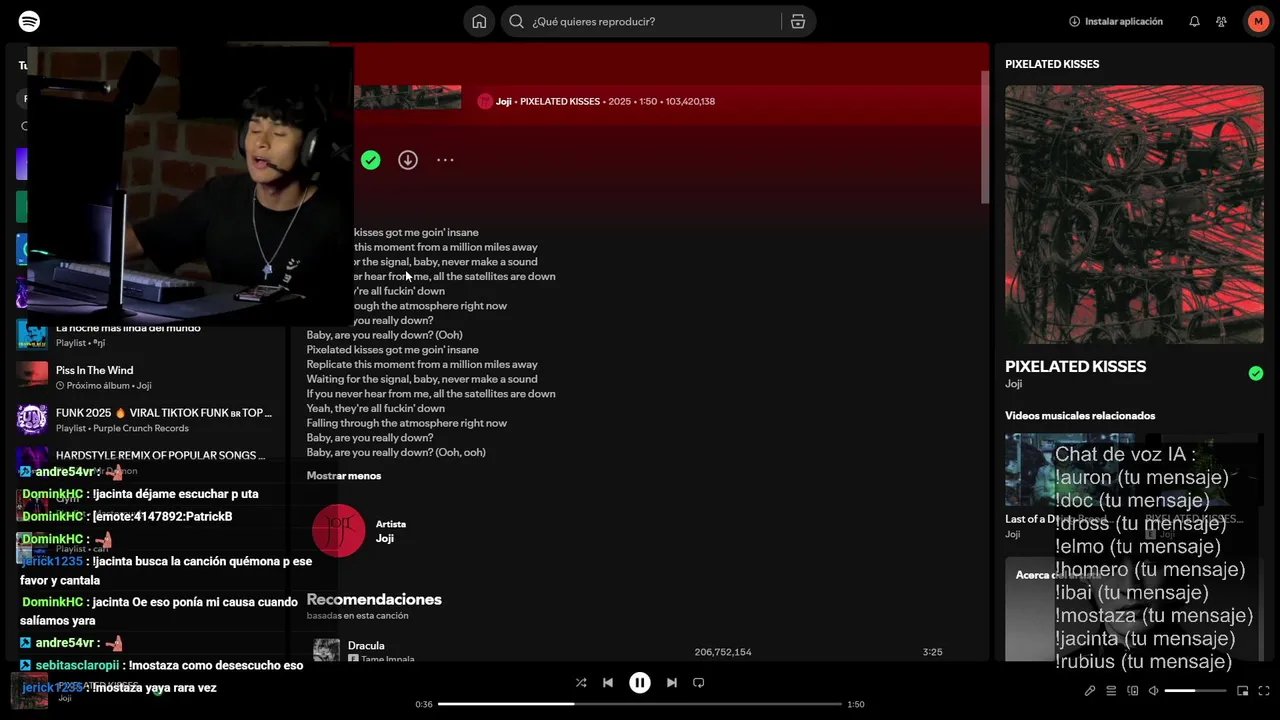Skip to next track
1280x720 pixels.
click(x=672, y=683)
